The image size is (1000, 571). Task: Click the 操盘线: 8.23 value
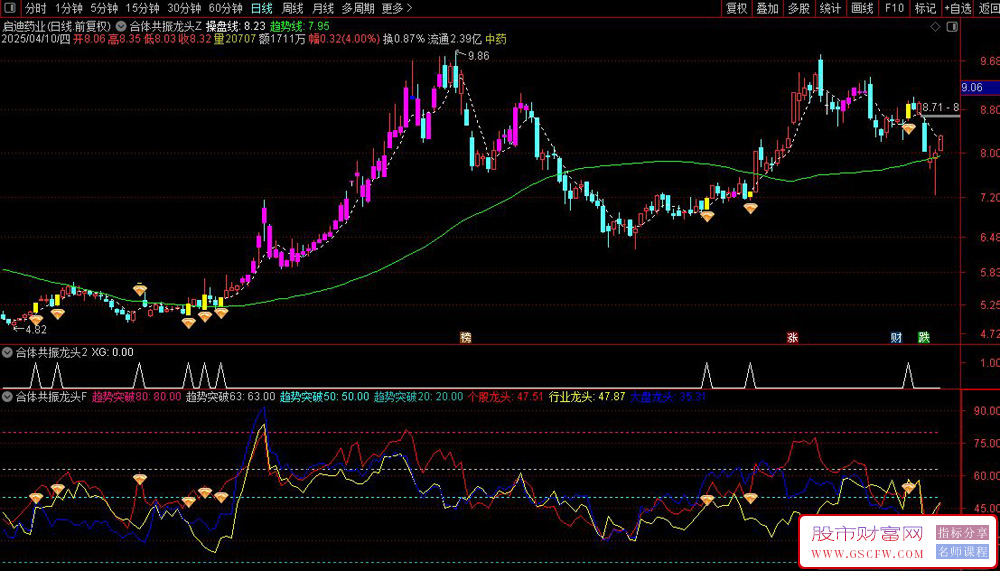[x=235, y=27]
